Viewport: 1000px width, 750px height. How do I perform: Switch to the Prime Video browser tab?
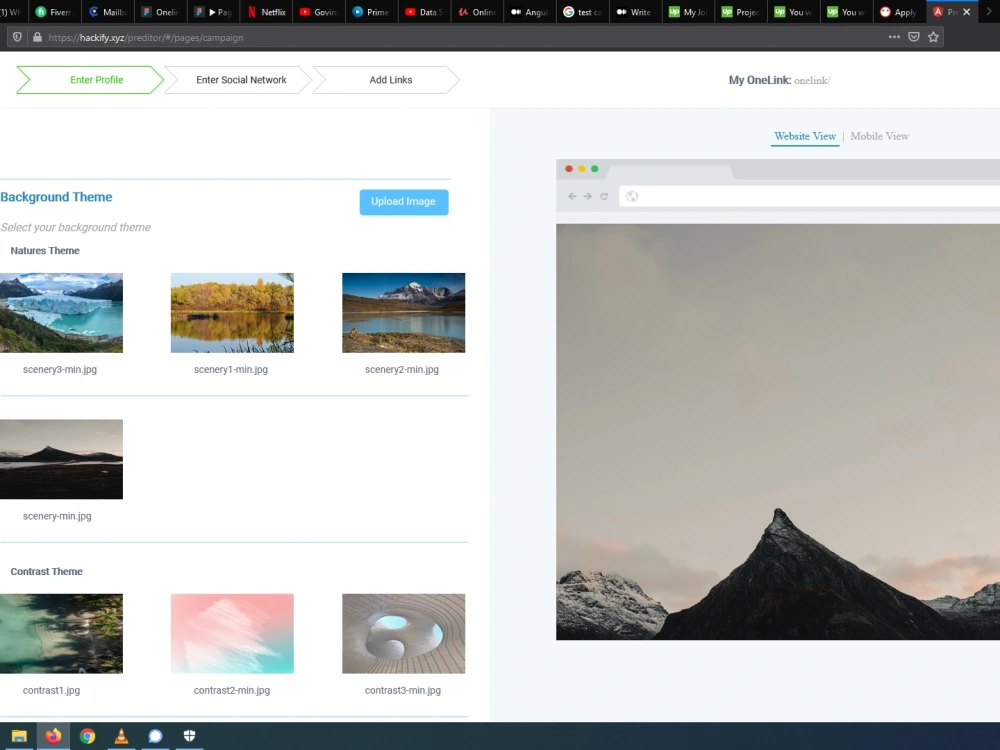tap(371, 11)
